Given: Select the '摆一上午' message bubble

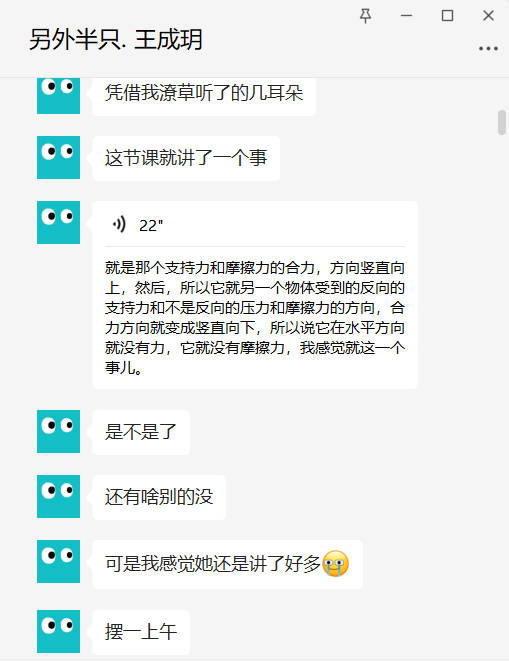Looking at the screenshot, I should click(141, 632).
